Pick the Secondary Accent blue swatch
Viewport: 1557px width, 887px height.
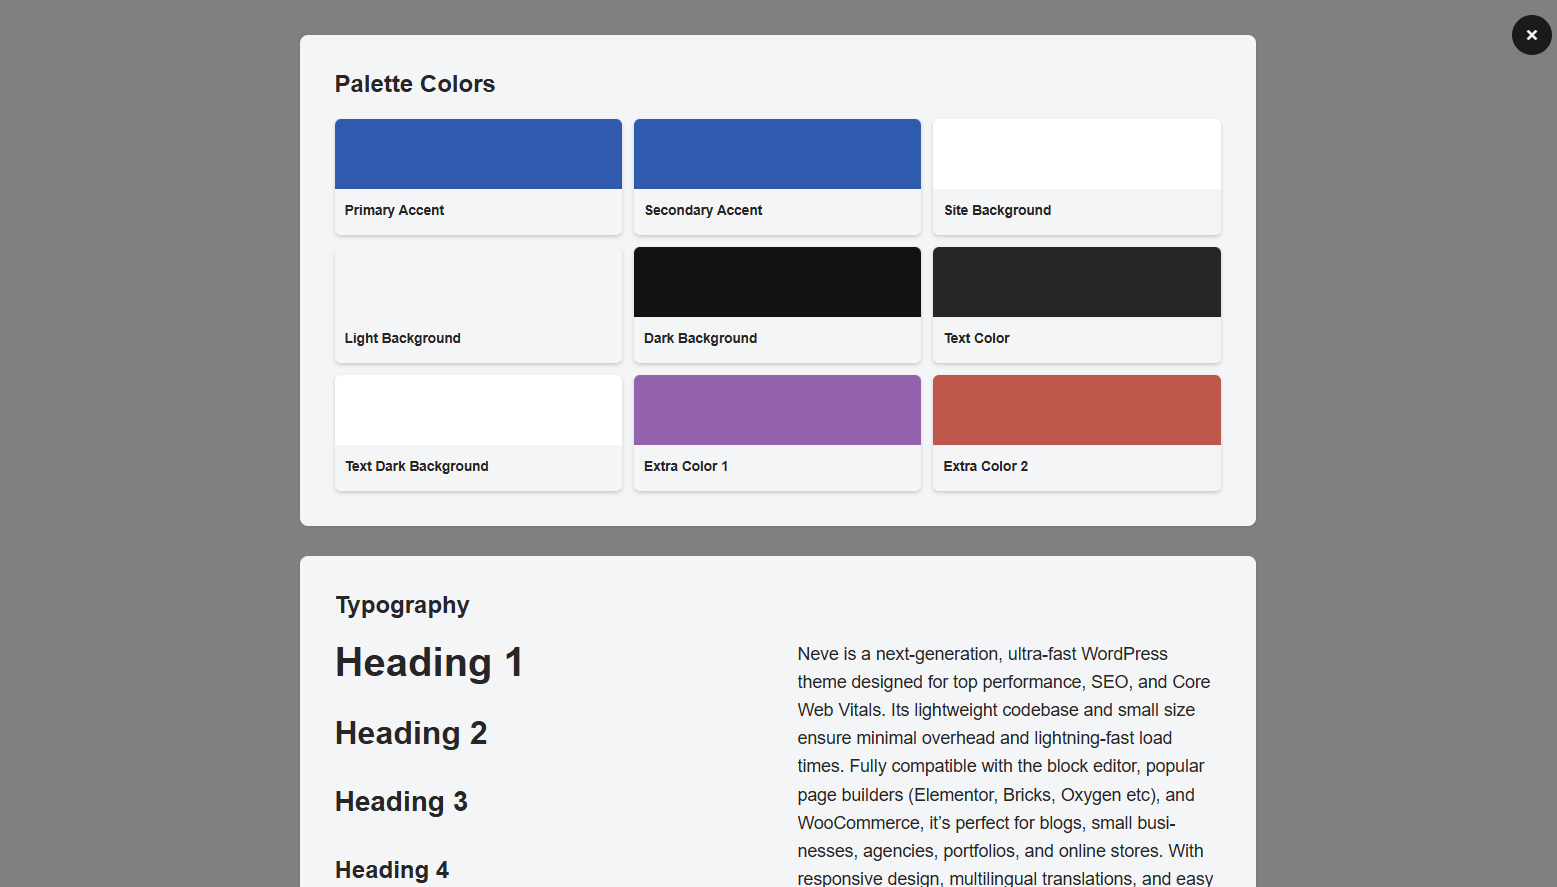coord(777,154)
